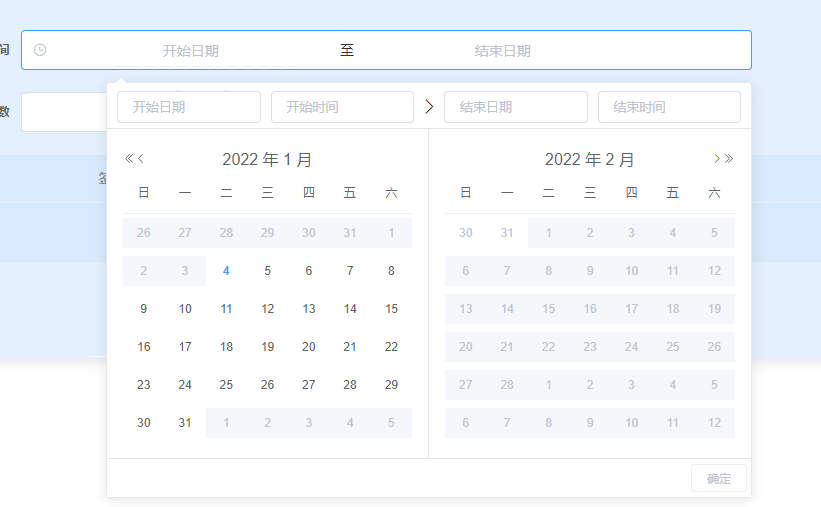Select January 9 in the left calendar
This screenshot has height=507, width=821.
tap(143, 308)
